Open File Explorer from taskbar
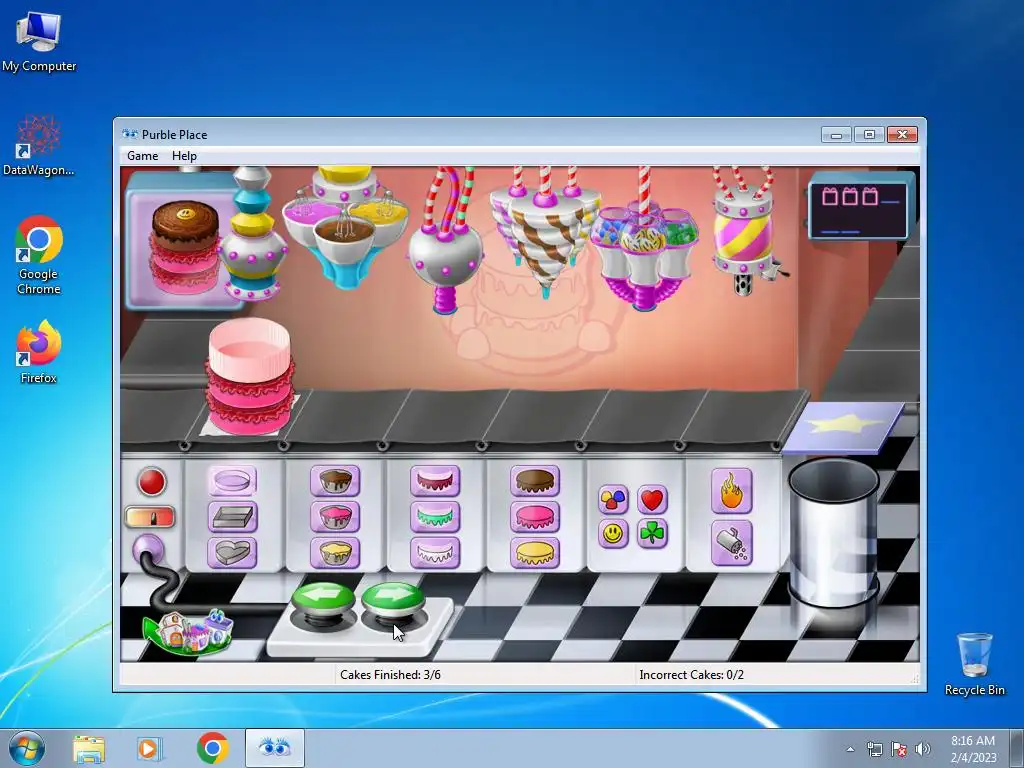This screenshot has width=1024, height=768. (x=89, y=749)
